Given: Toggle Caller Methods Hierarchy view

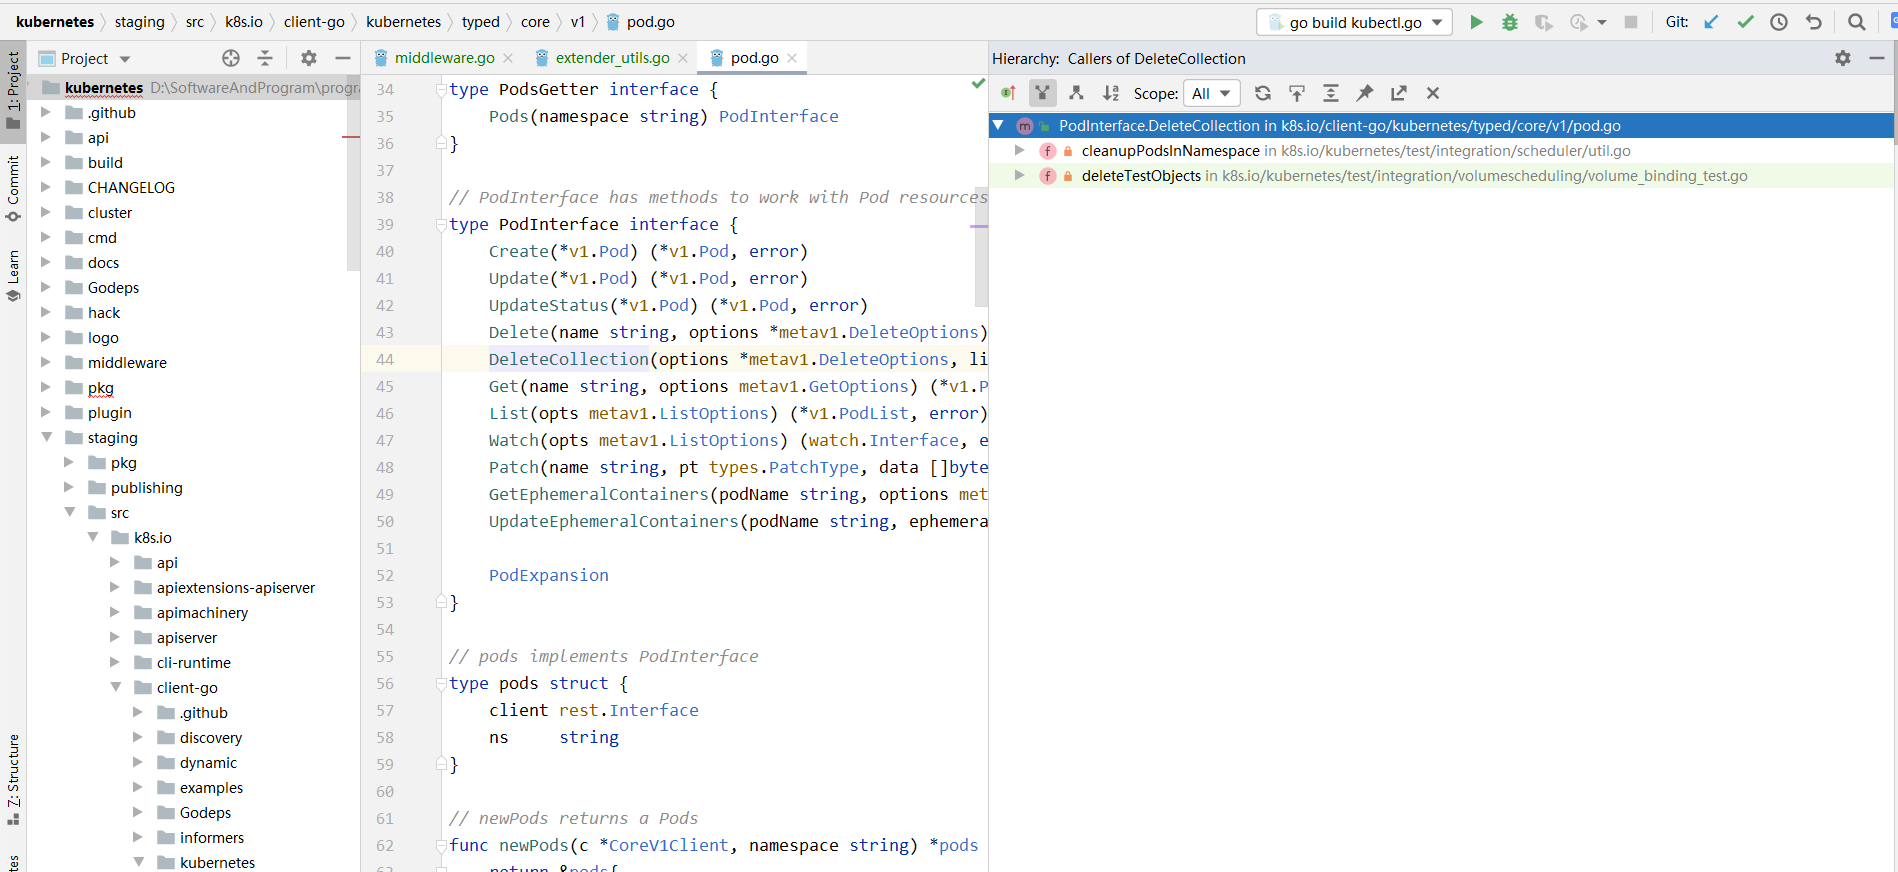Looking at the screenshot, I should point(1043,93).
